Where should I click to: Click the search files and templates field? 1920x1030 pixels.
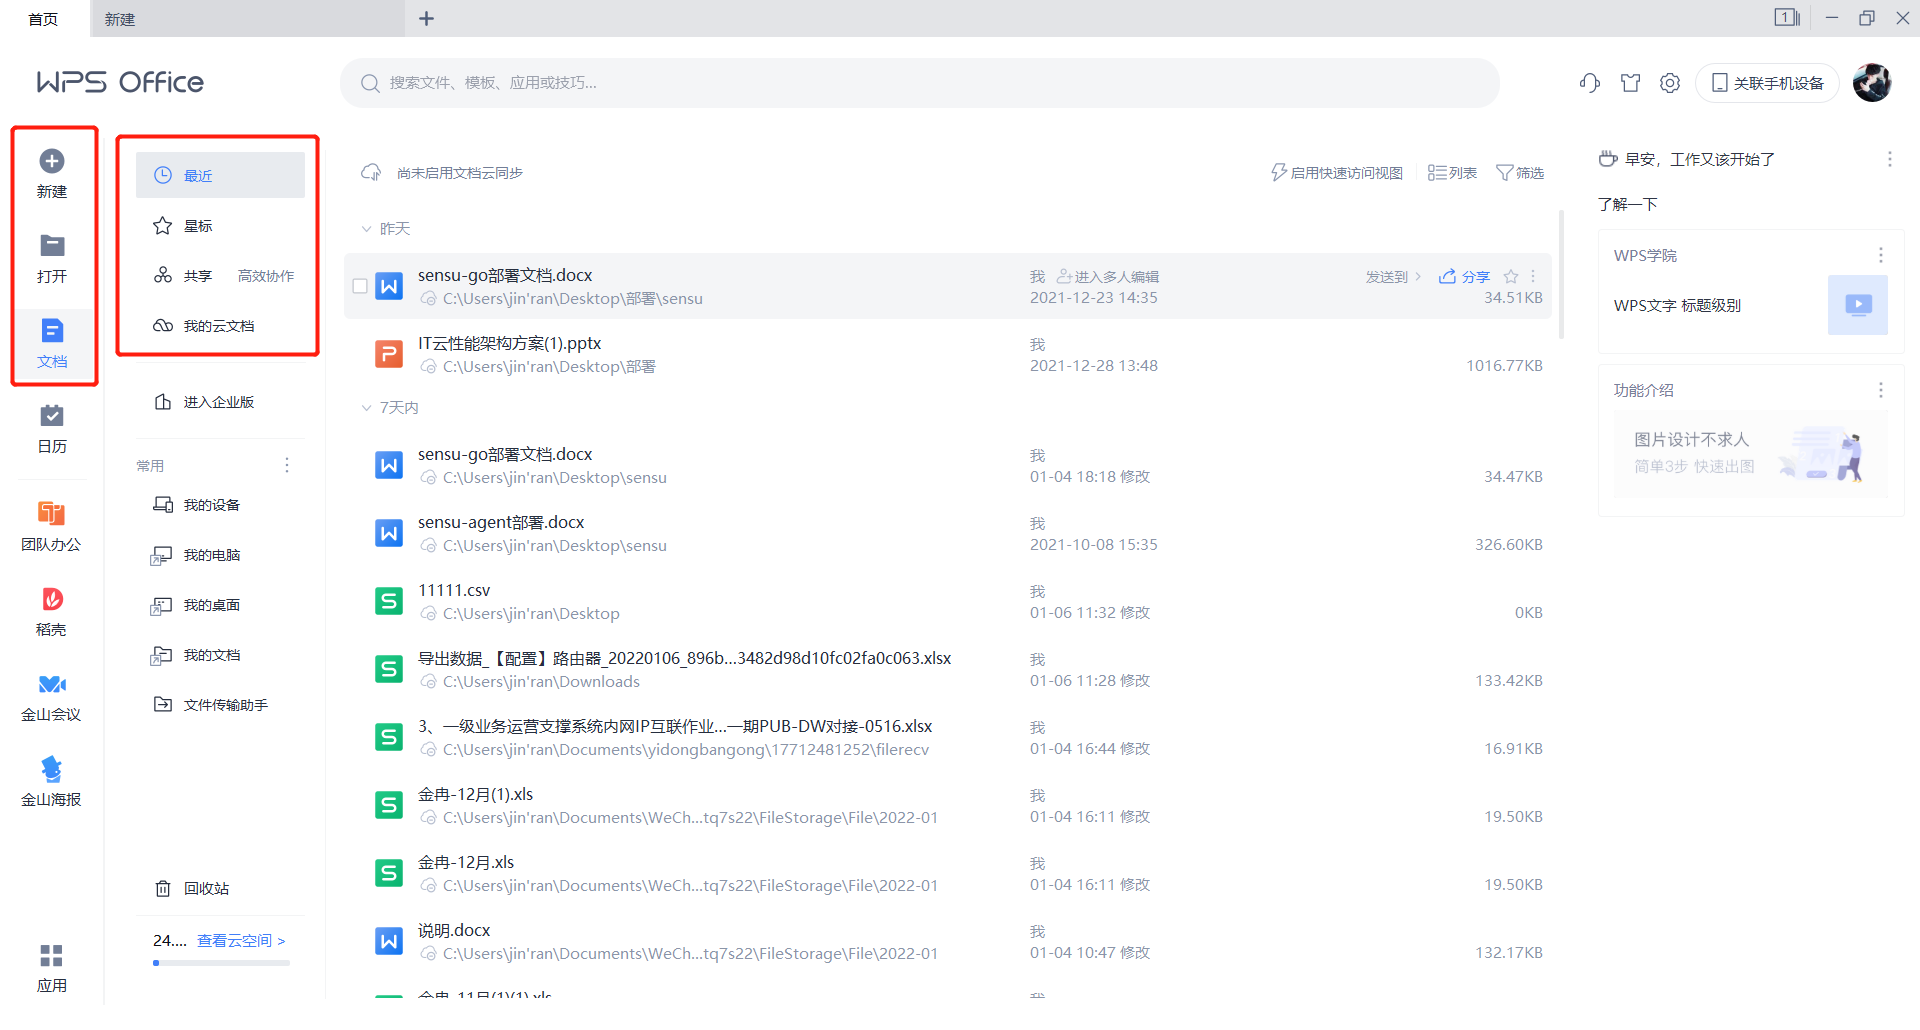(919, 83)
